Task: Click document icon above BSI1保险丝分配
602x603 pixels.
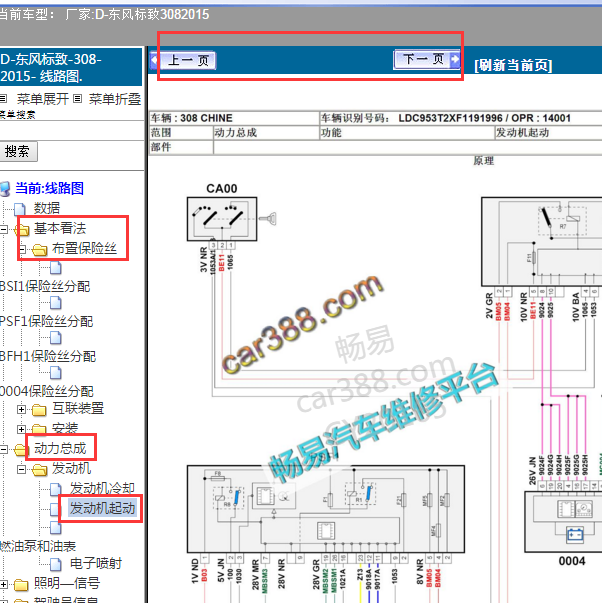Action: click(56, 268)
